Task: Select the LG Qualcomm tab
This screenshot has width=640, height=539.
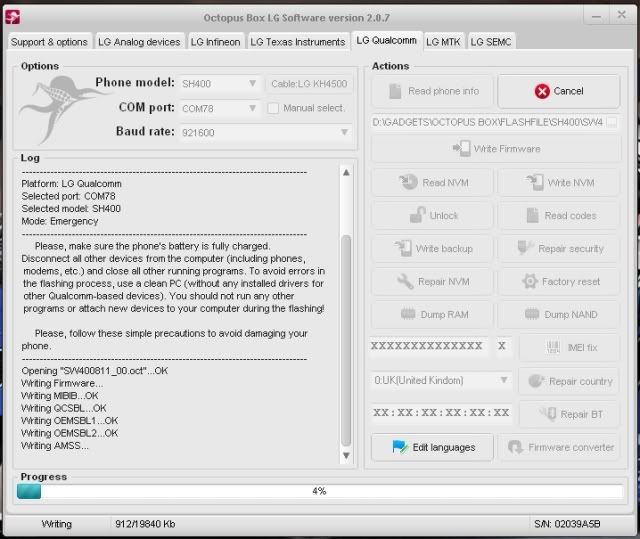Action: [387, 40]
